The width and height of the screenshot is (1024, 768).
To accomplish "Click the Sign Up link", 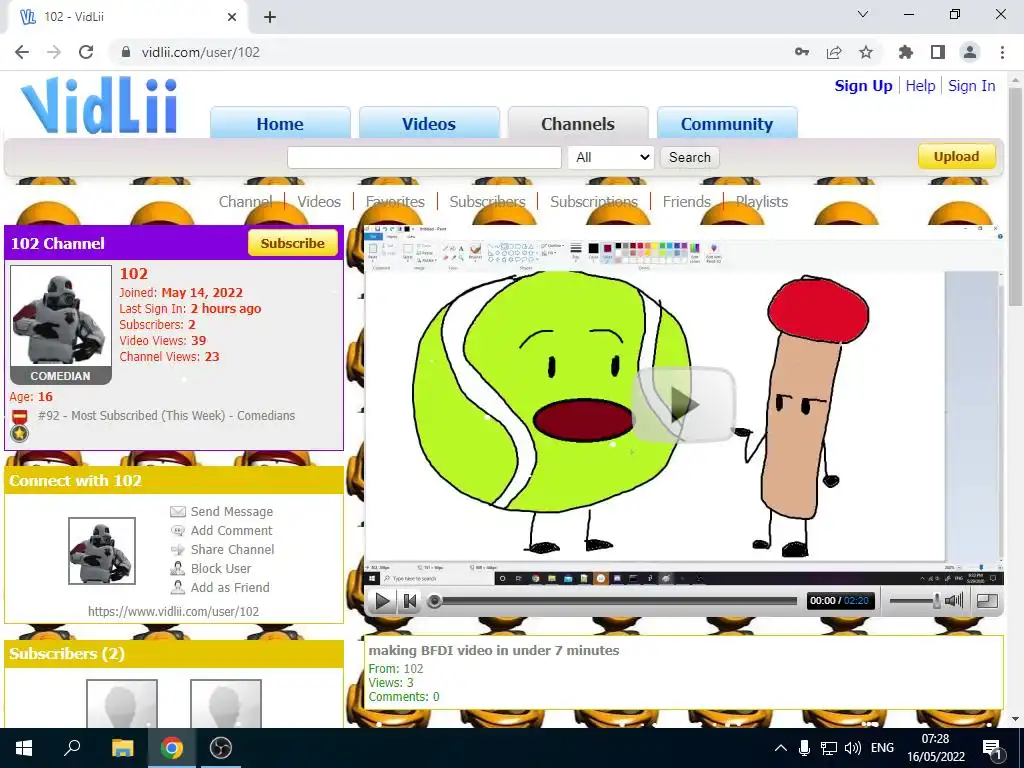I will pyautogui.click(x=863, y=86).
